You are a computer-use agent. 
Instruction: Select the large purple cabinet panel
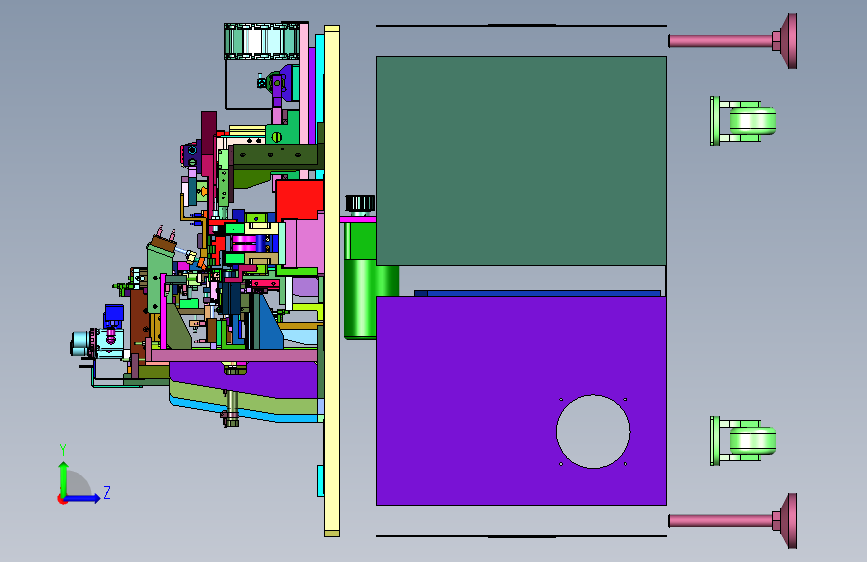pos(521,400)
